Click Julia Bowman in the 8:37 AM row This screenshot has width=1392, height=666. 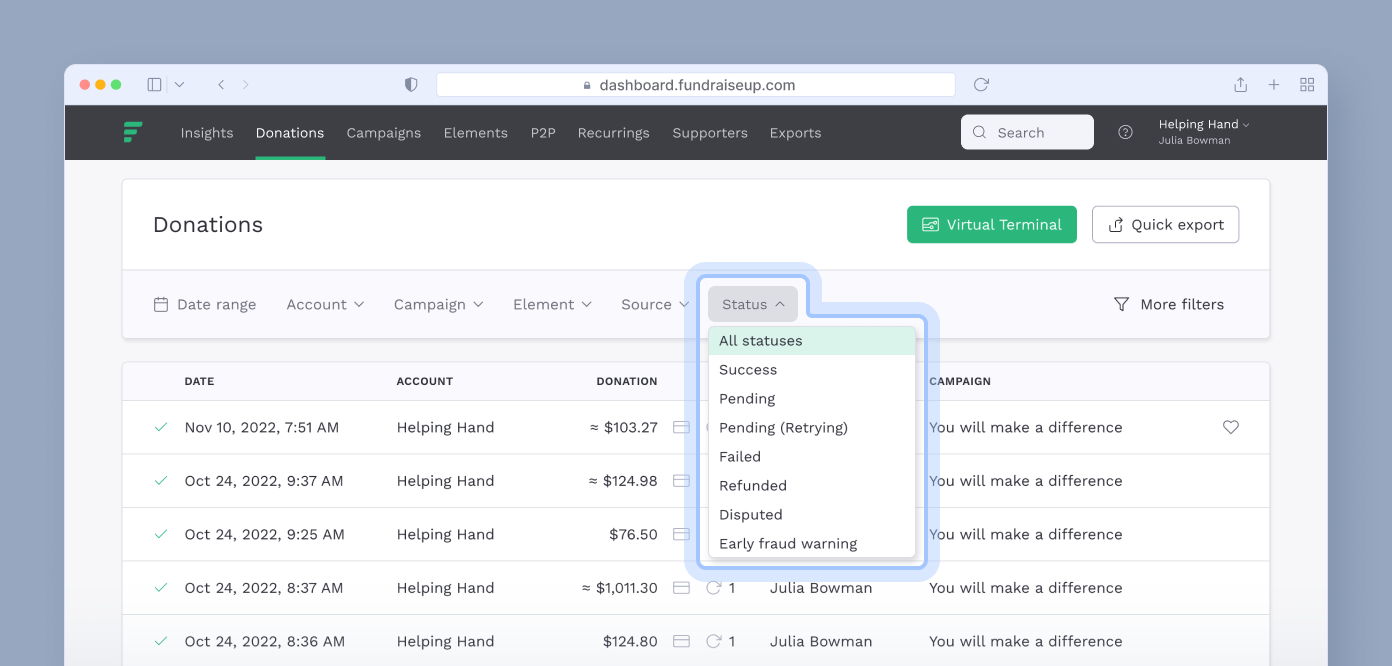(821, 588)
